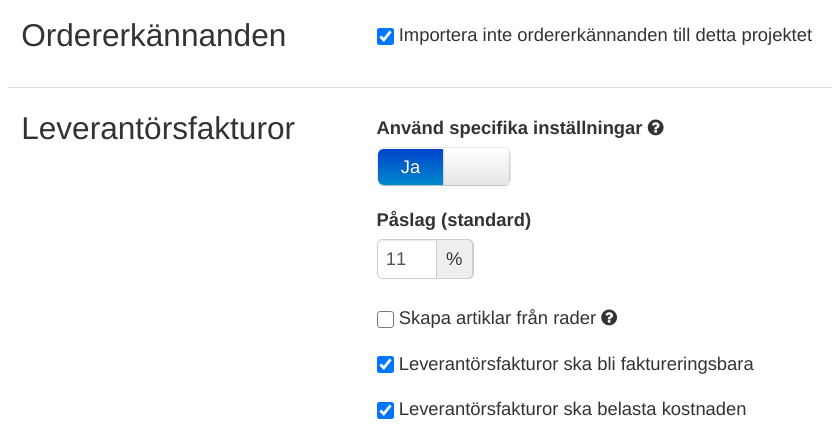Click the % suffix next to Påslag field
This screenshot has width=832, height=447.
(x=454, y=259)
